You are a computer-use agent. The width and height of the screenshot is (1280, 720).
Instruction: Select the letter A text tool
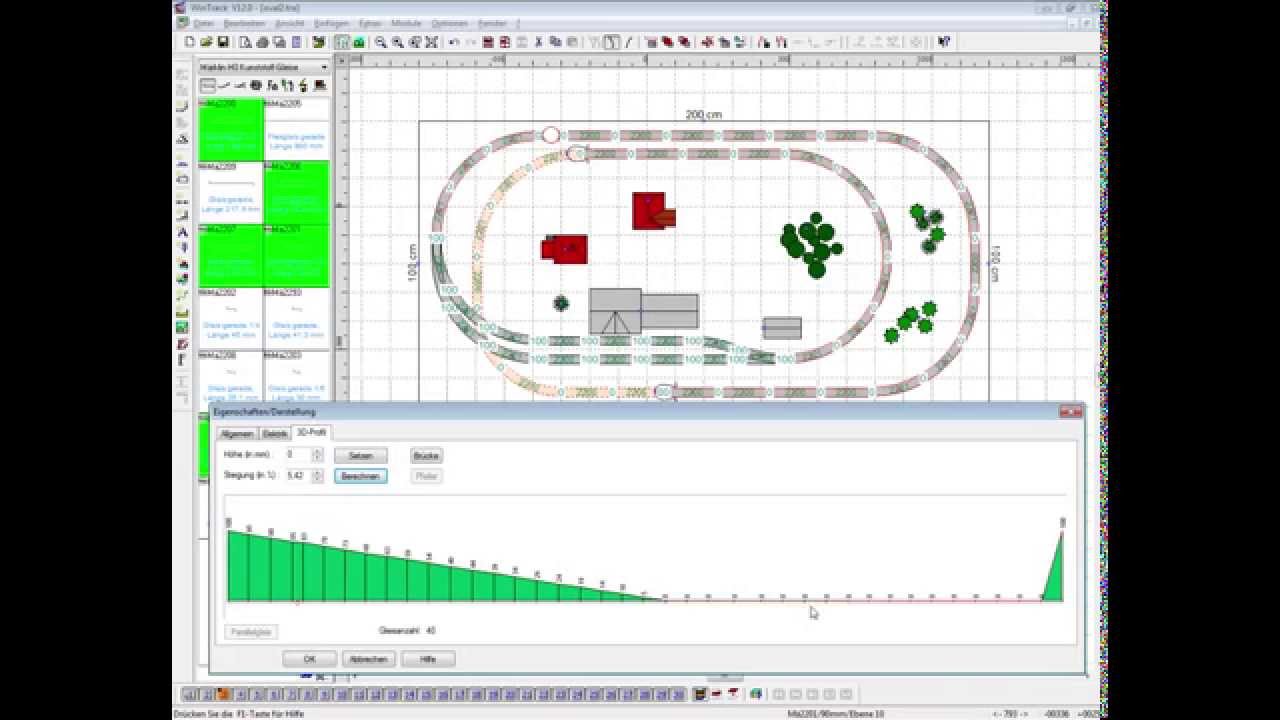coord(182,232)
